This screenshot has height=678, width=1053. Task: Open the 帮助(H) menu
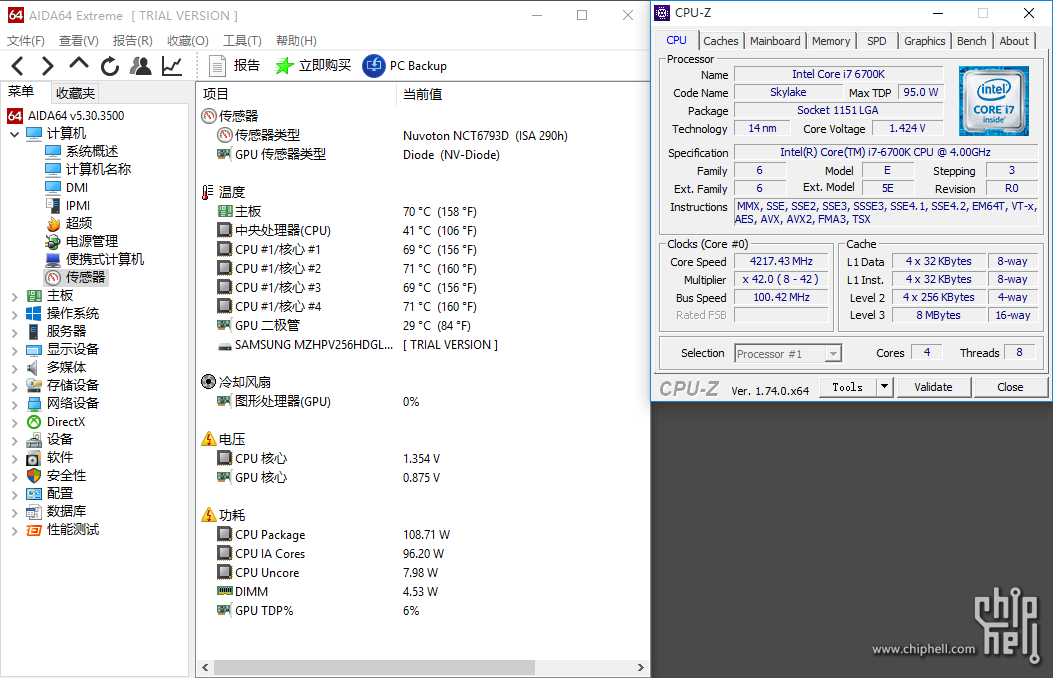(296, 41)
